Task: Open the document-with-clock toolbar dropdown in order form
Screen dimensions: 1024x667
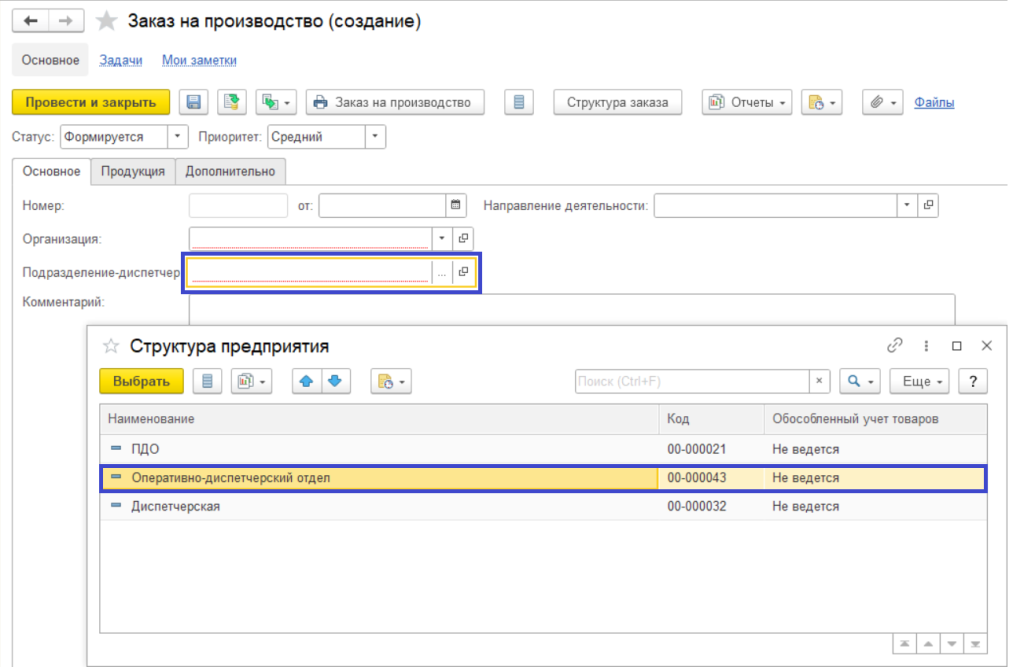Action: (822, 102)
